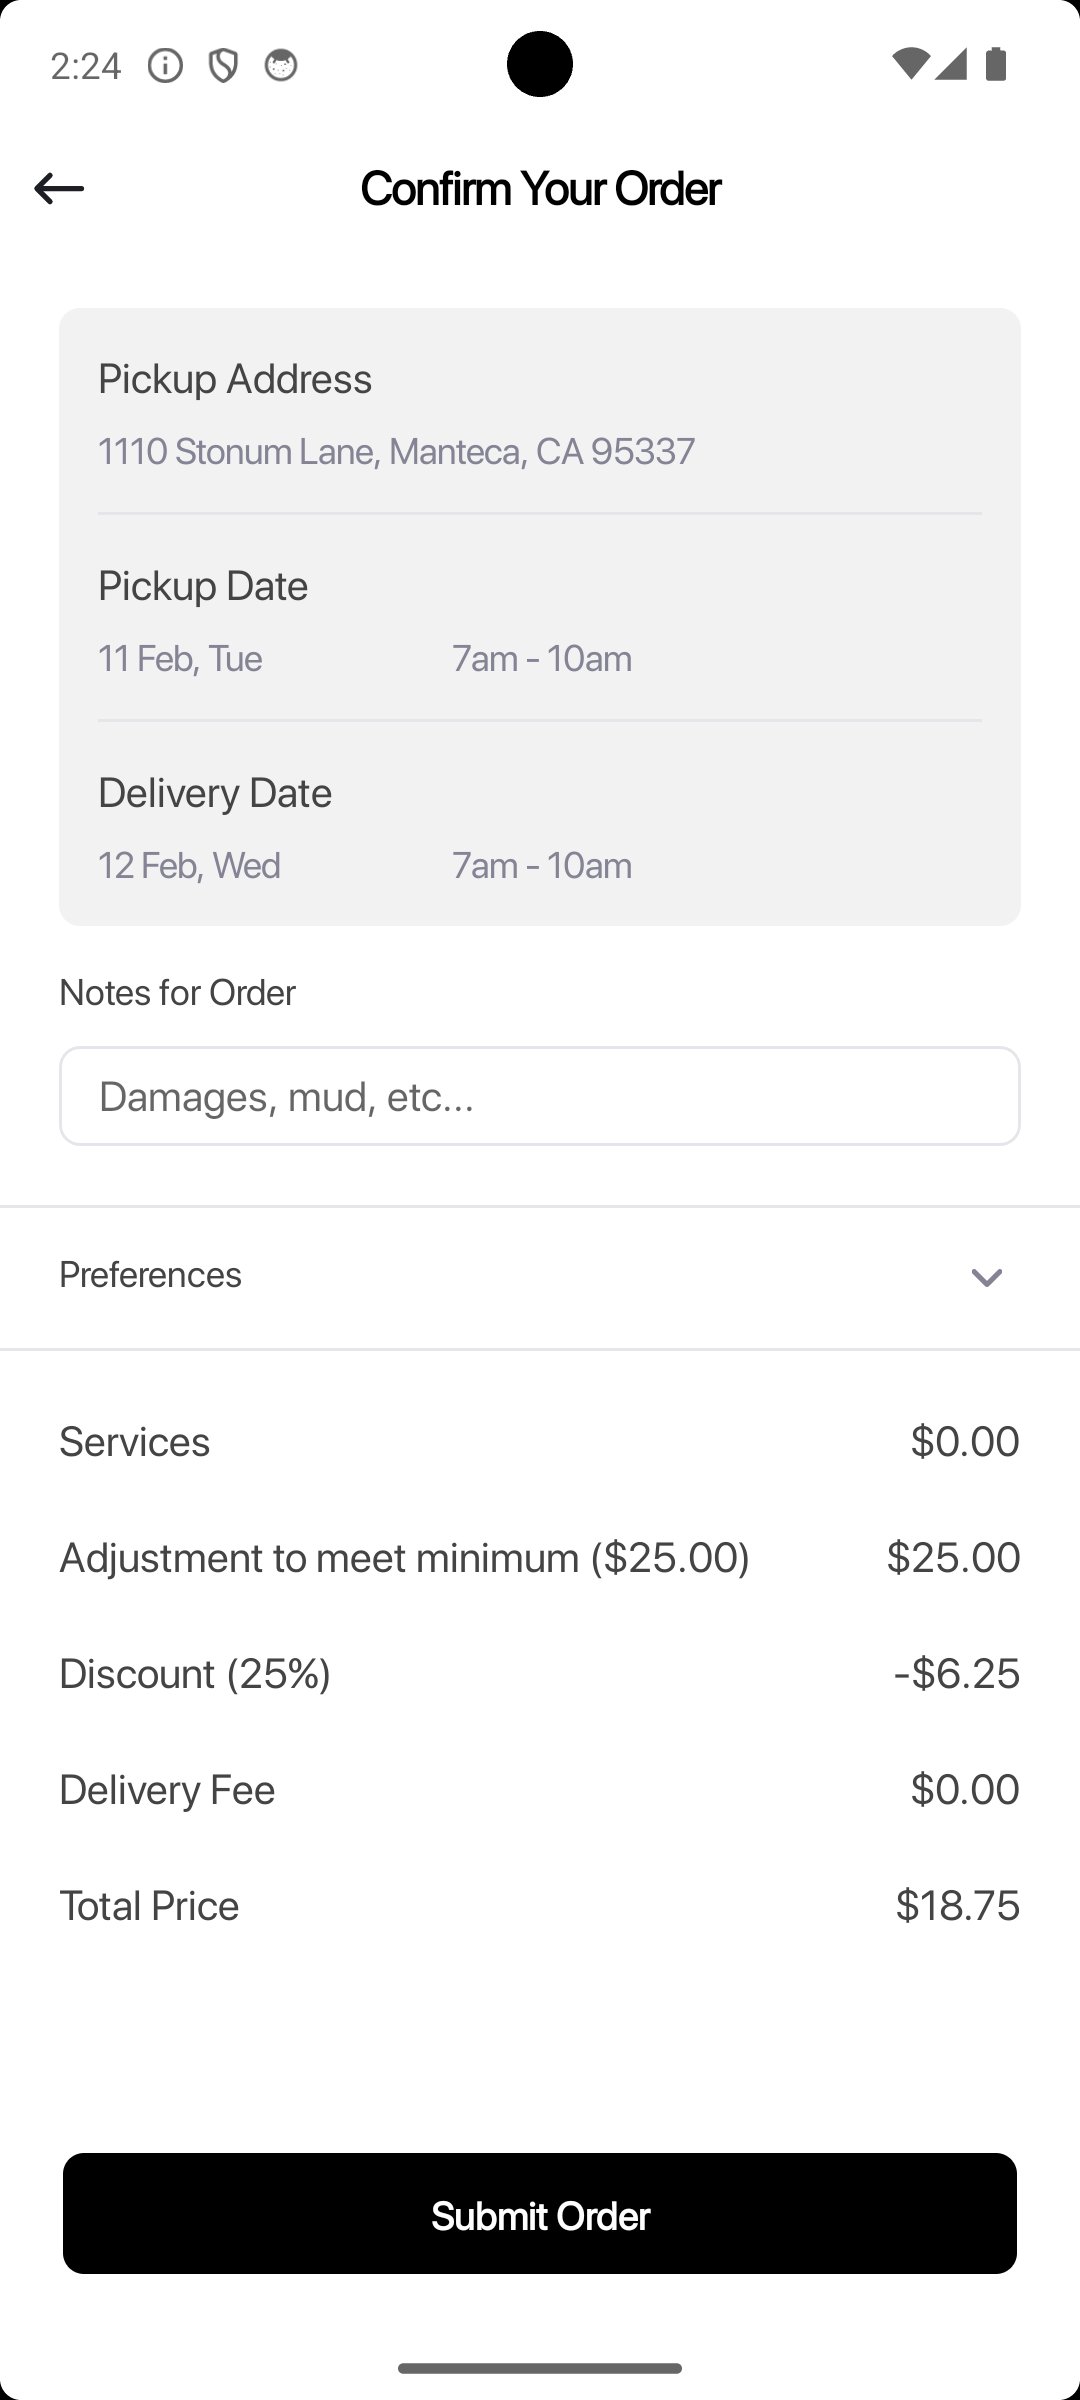Viewport: 1080px width, 2400px height.
Task: Tap the Total Price amount $18.75
Action: (x=957, y=1906)
